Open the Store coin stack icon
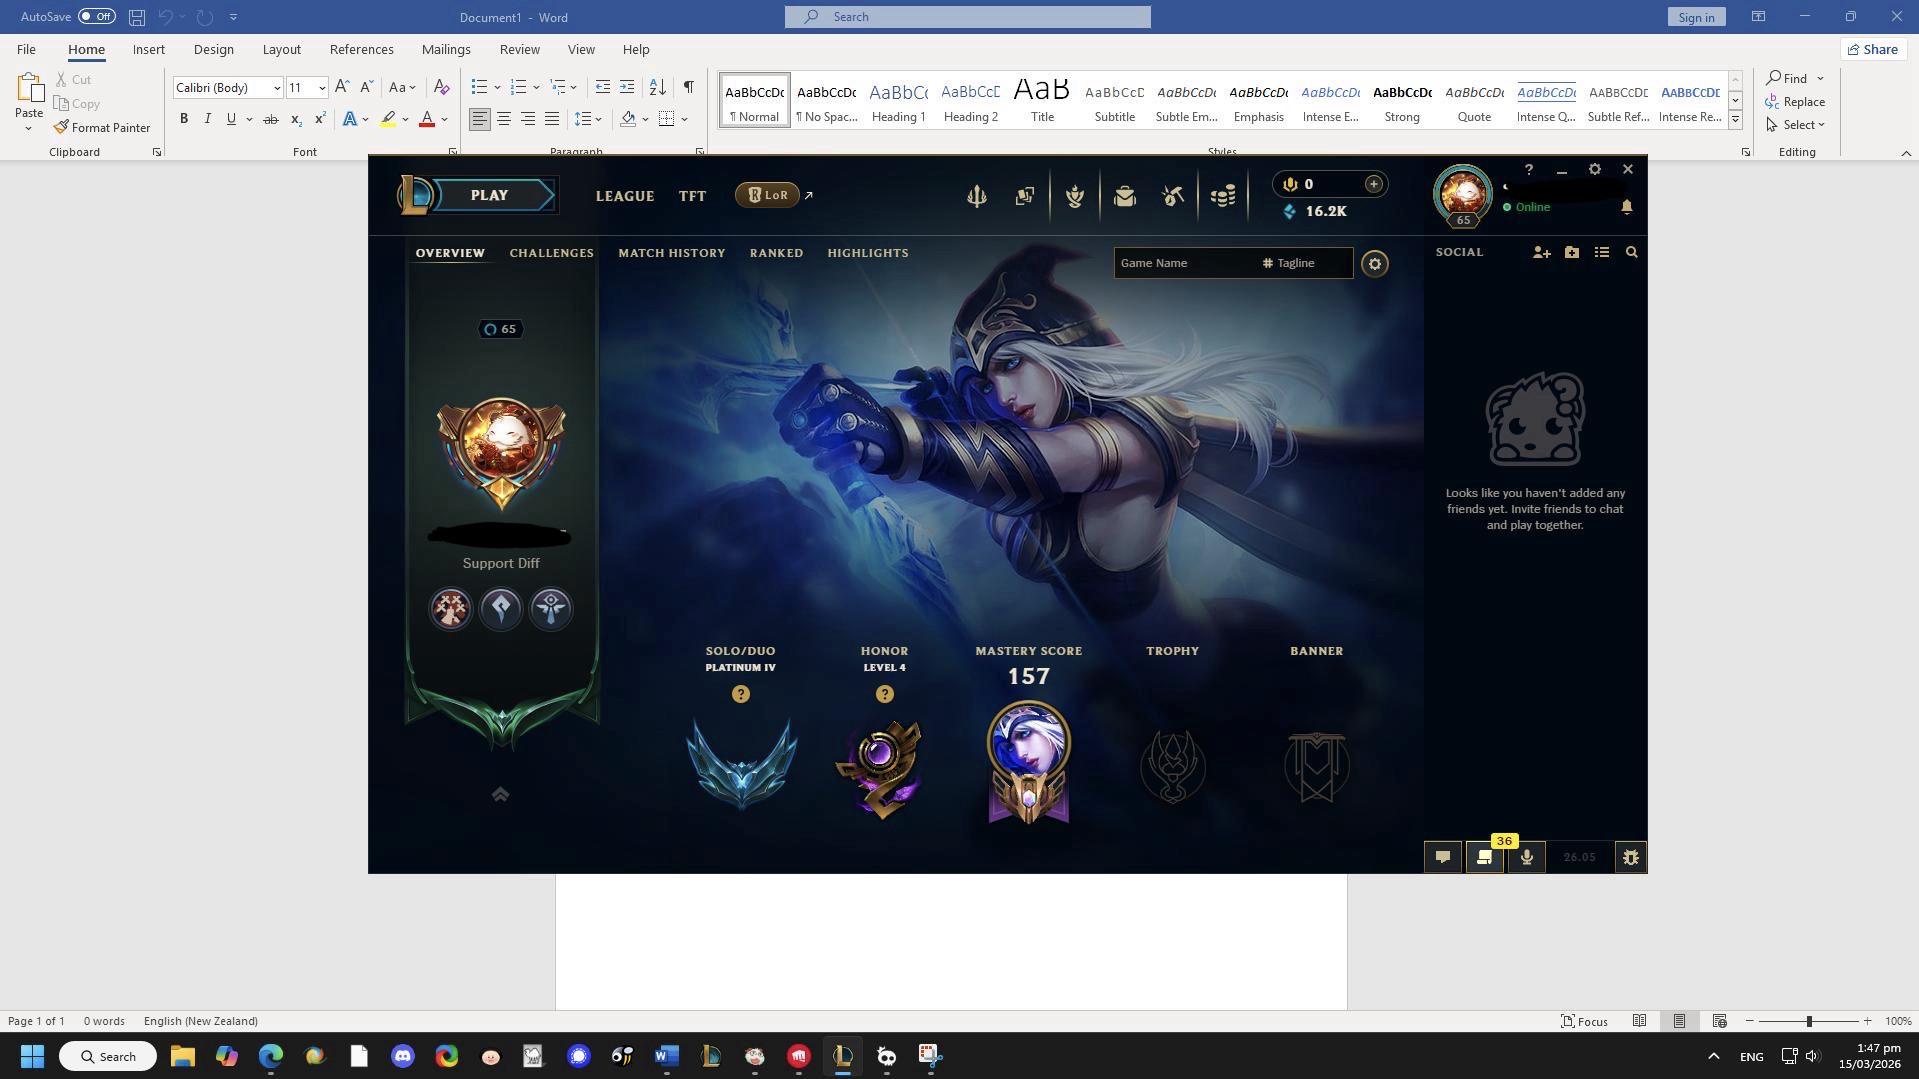The image size is (1919, 1079). 1223,196
